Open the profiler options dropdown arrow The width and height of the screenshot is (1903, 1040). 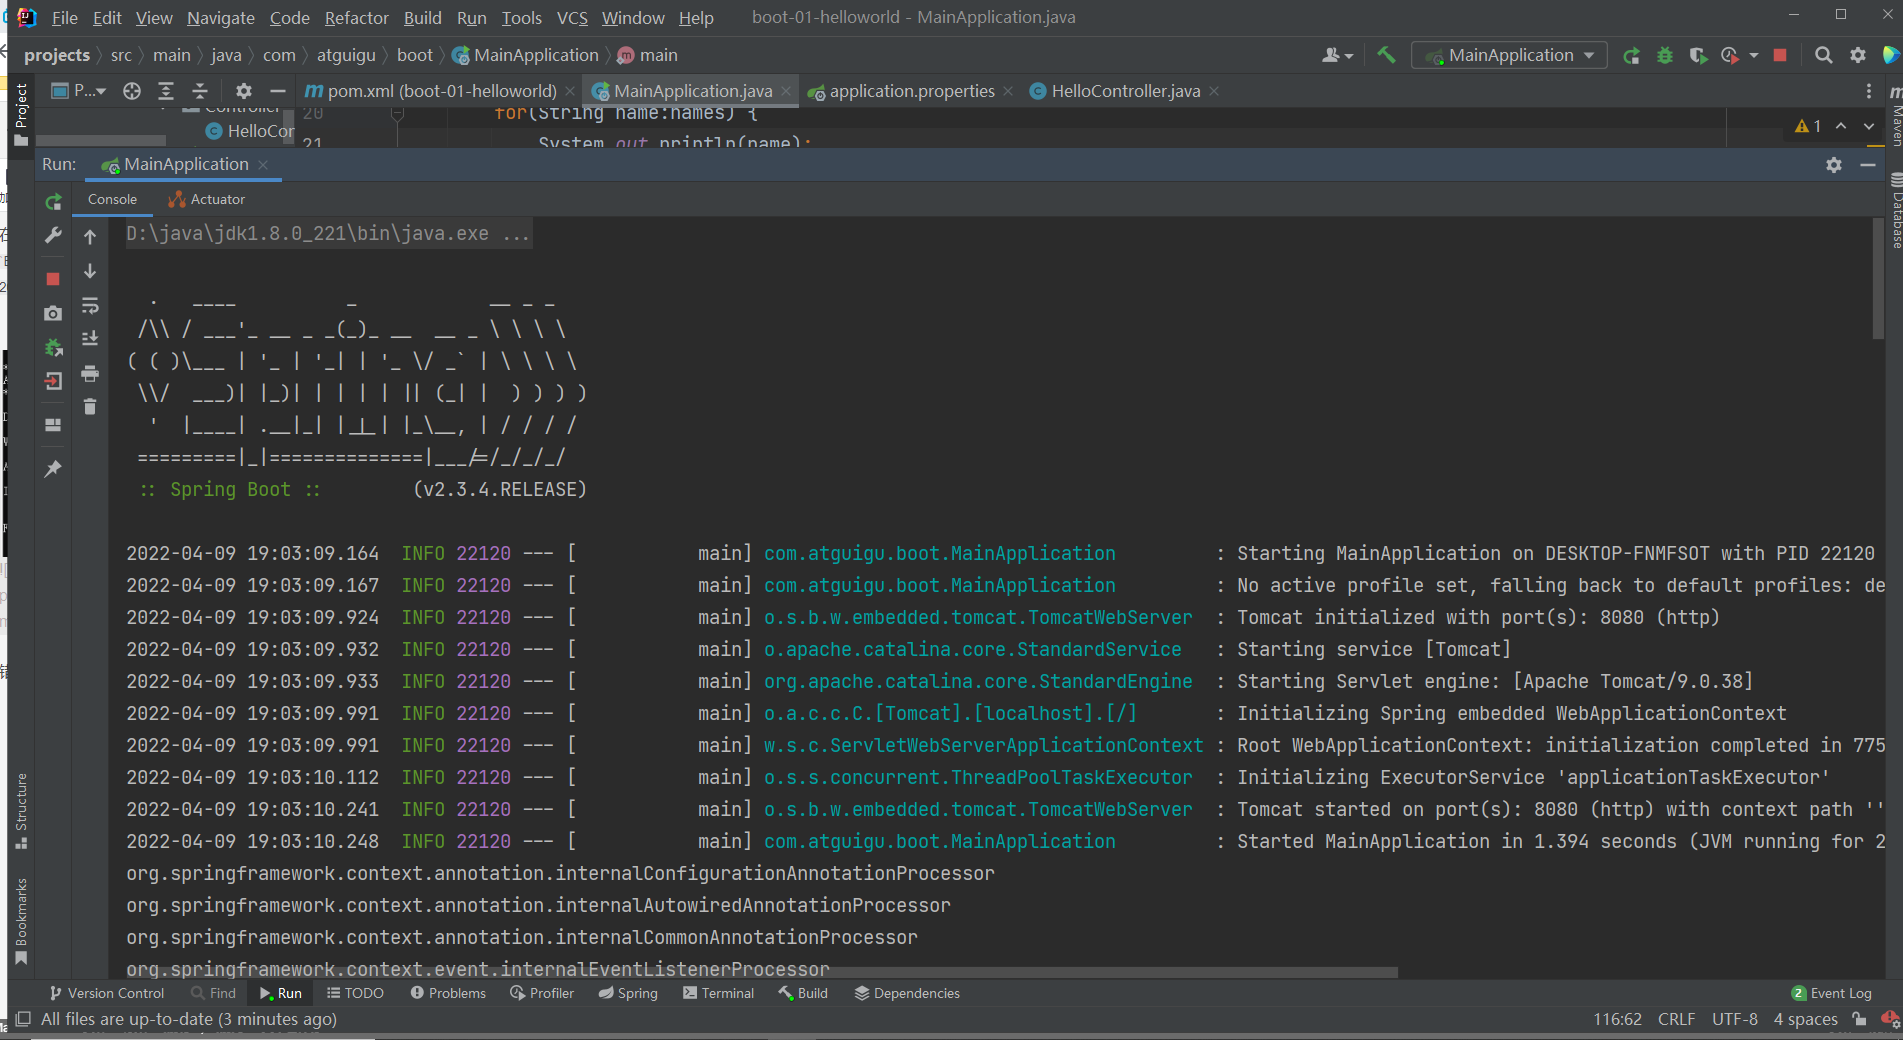point(1753,55)
